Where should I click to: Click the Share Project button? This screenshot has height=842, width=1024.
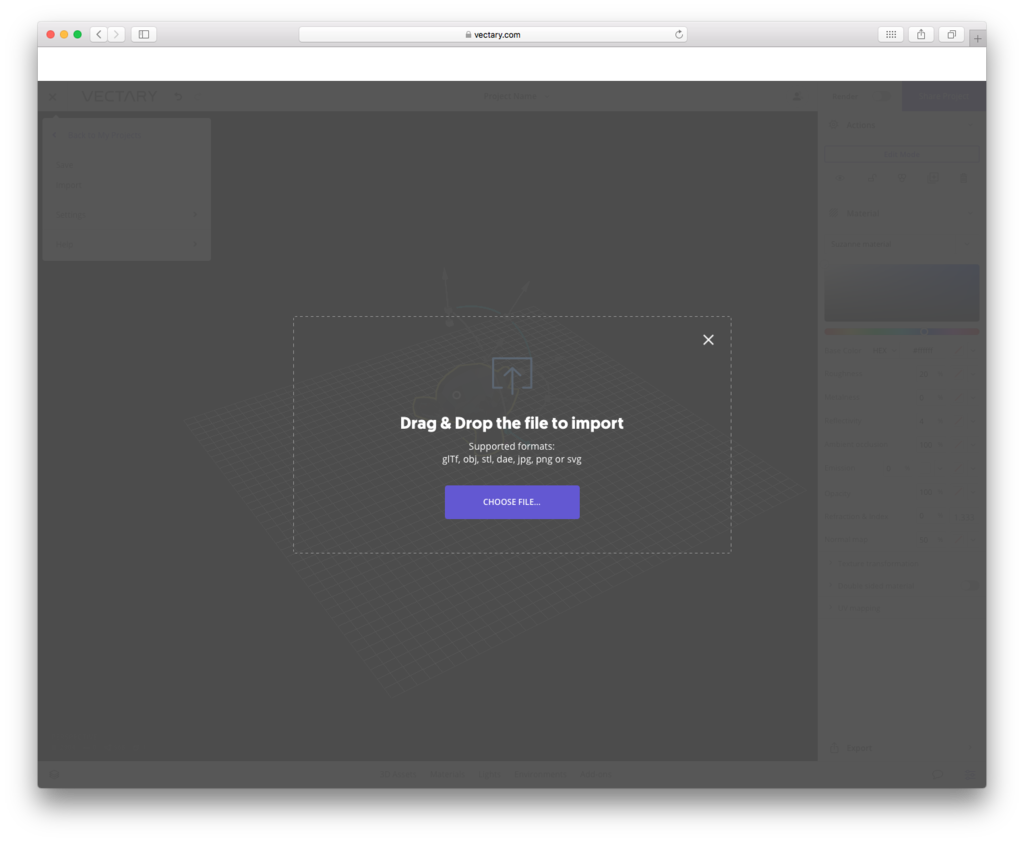pos(944,96)
